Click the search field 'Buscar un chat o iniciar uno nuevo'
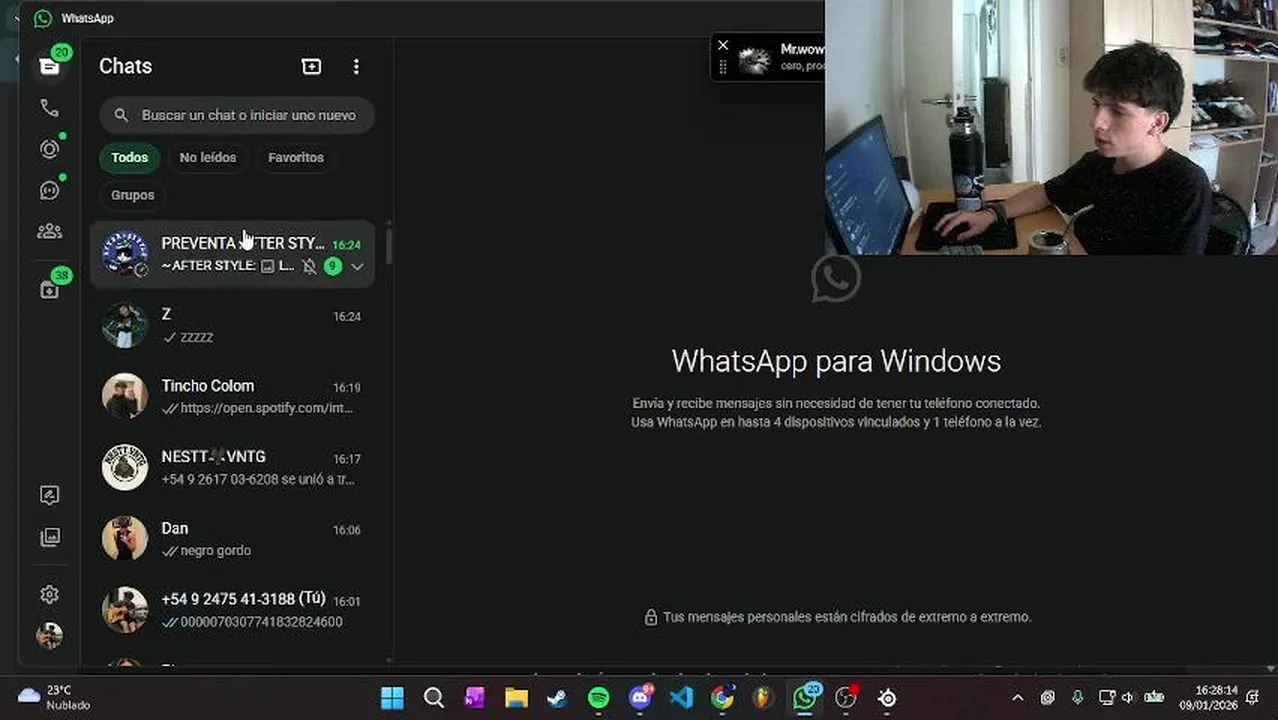Screen dimensions: 1278x720 [x=237, y=115]
